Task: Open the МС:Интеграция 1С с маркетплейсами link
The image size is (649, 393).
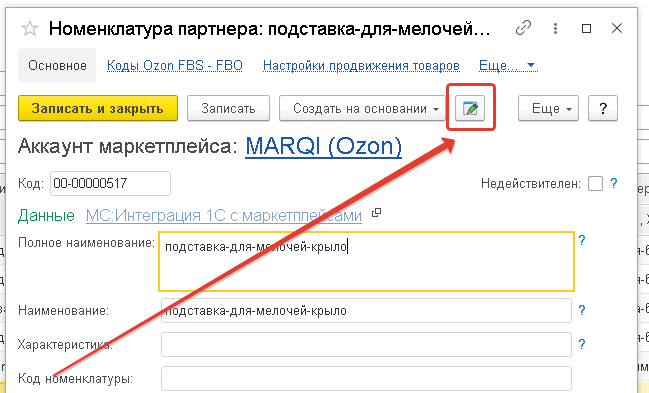Action: coord(224,215)
